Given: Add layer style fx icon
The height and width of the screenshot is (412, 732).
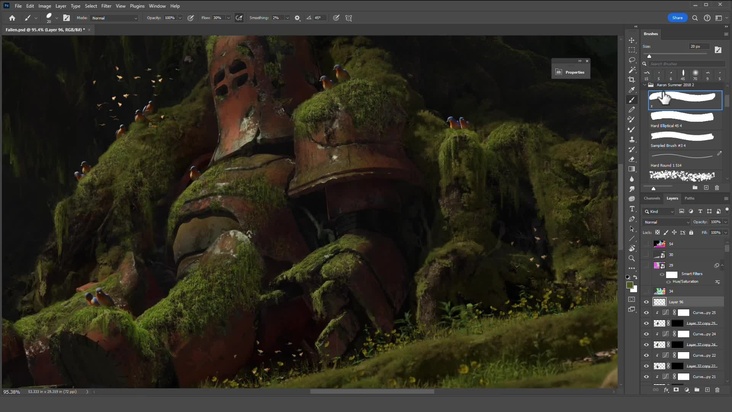Looking at the screenshot, I should click(x=666, y=390).
